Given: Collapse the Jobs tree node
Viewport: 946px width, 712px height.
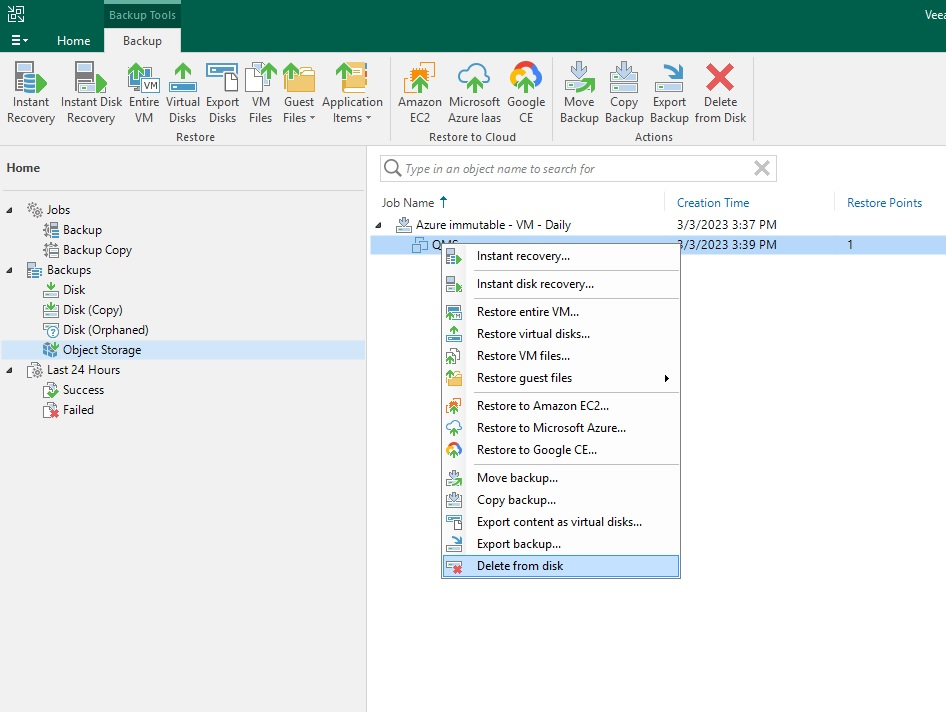Looking at the screenshot, I should (x=9, y=210).
